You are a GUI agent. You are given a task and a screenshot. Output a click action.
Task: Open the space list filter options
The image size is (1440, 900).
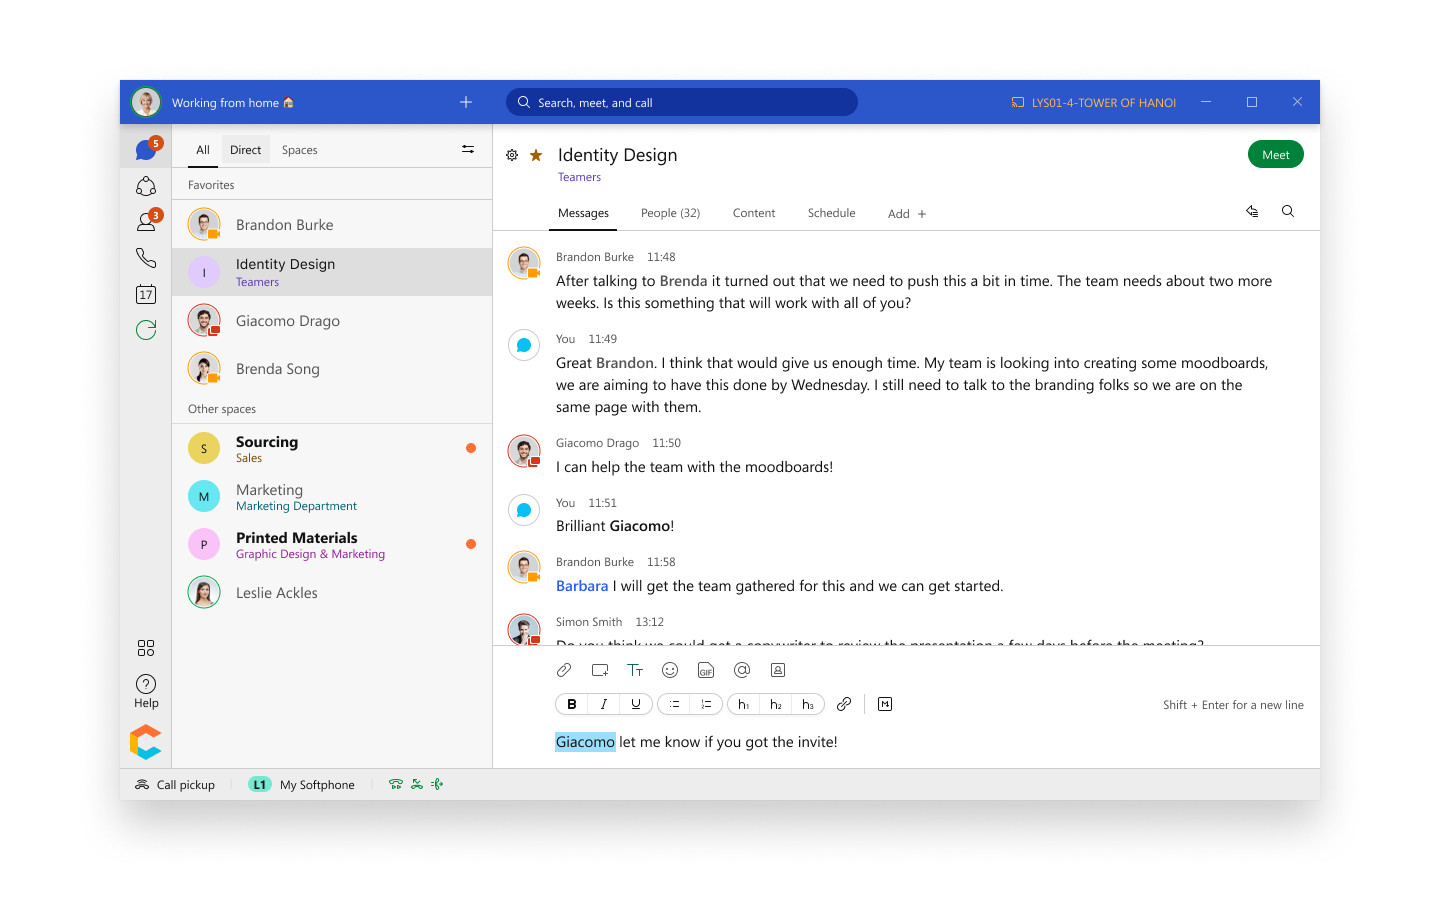click(x=468, y=149)
